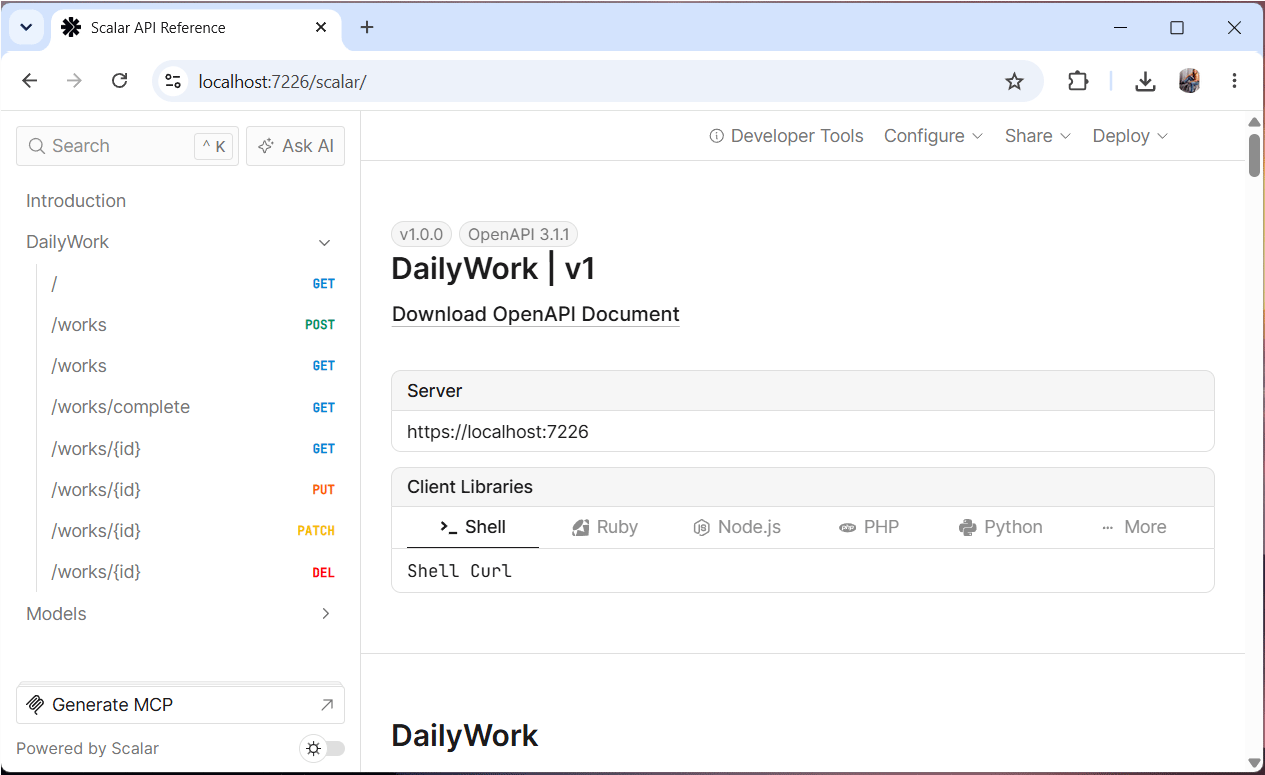Click the DailyWork section heading at the bottom

click(465, 736)
